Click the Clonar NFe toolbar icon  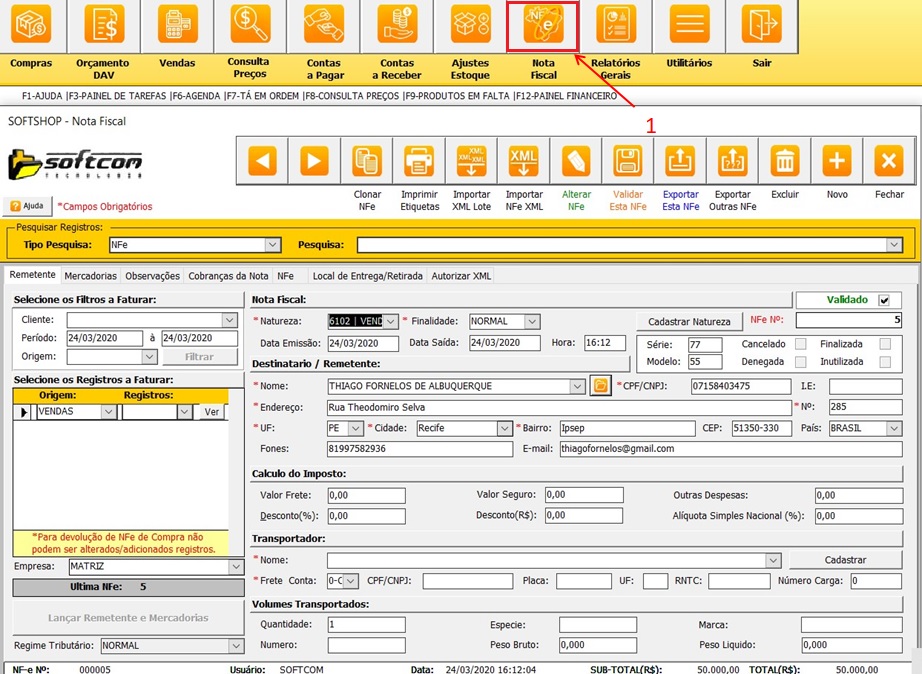point(367,161)
